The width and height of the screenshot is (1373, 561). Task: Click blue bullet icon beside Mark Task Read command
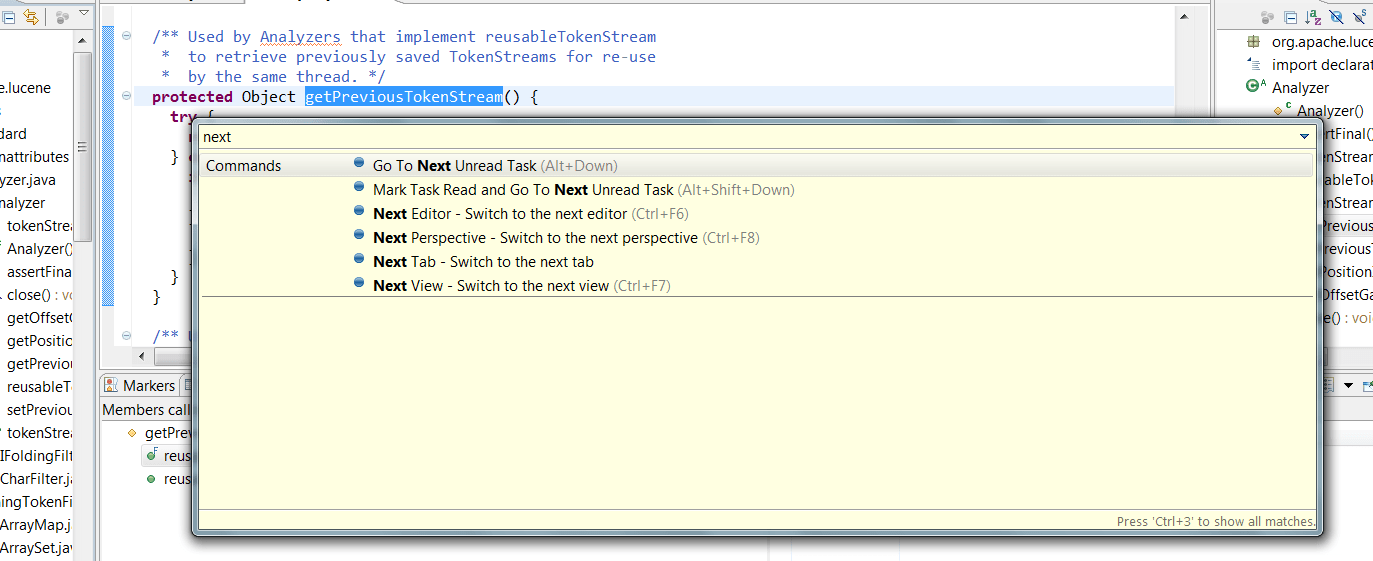tap(359, 187)
